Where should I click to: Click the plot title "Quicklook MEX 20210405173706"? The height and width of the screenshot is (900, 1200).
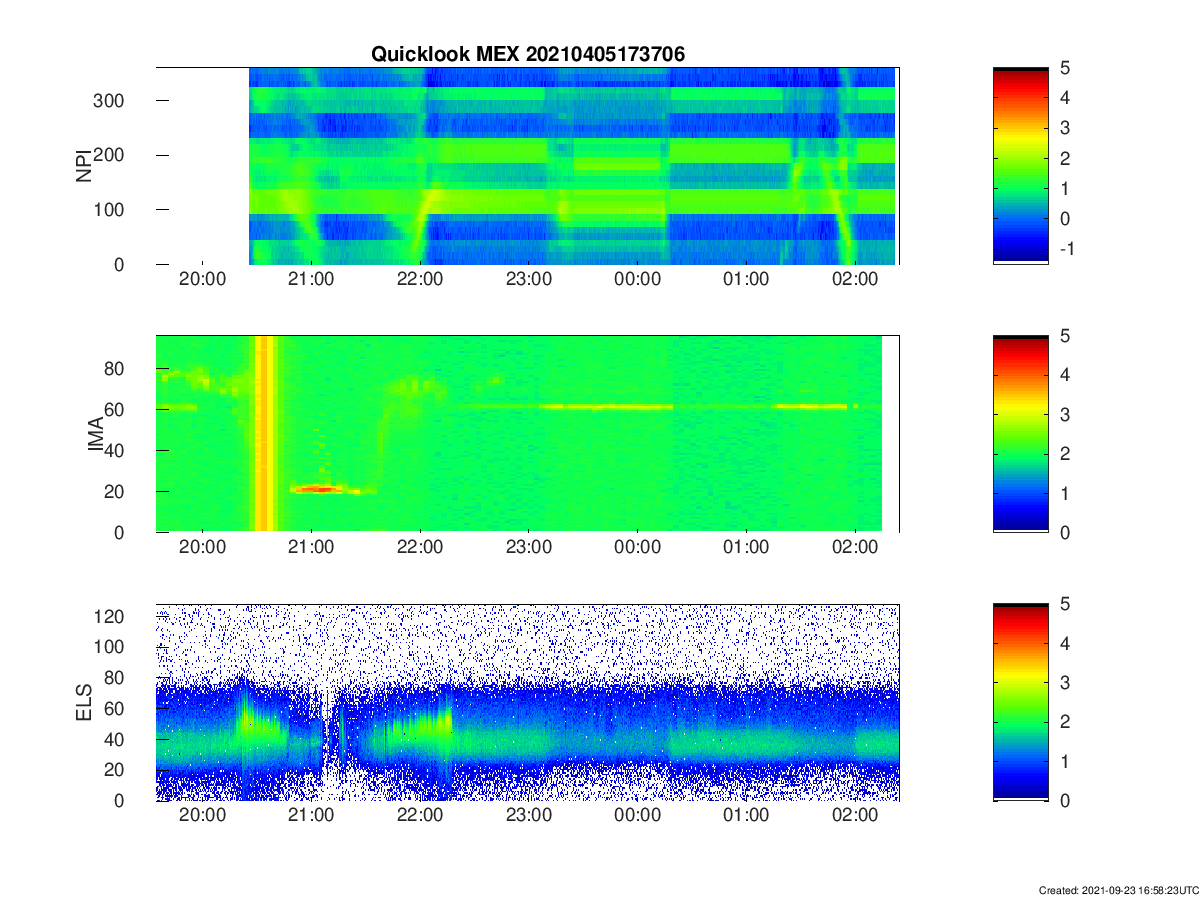[528, 55]
